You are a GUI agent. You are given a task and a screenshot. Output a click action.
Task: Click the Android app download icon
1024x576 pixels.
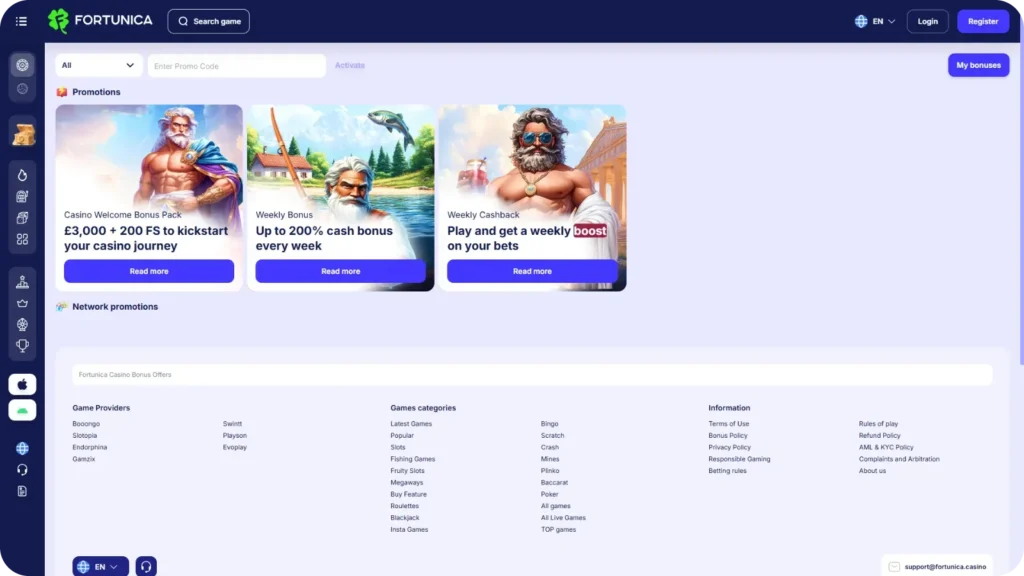coord(22,410)
